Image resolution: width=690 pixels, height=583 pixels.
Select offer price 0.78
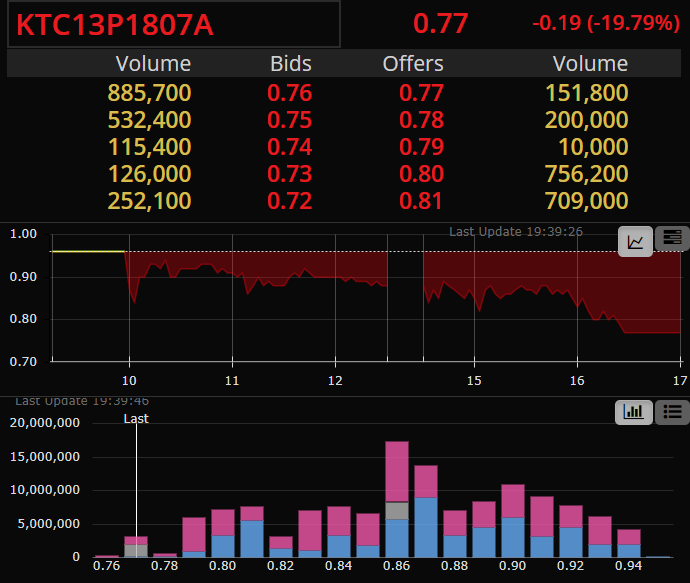click(x=421, y=120)
